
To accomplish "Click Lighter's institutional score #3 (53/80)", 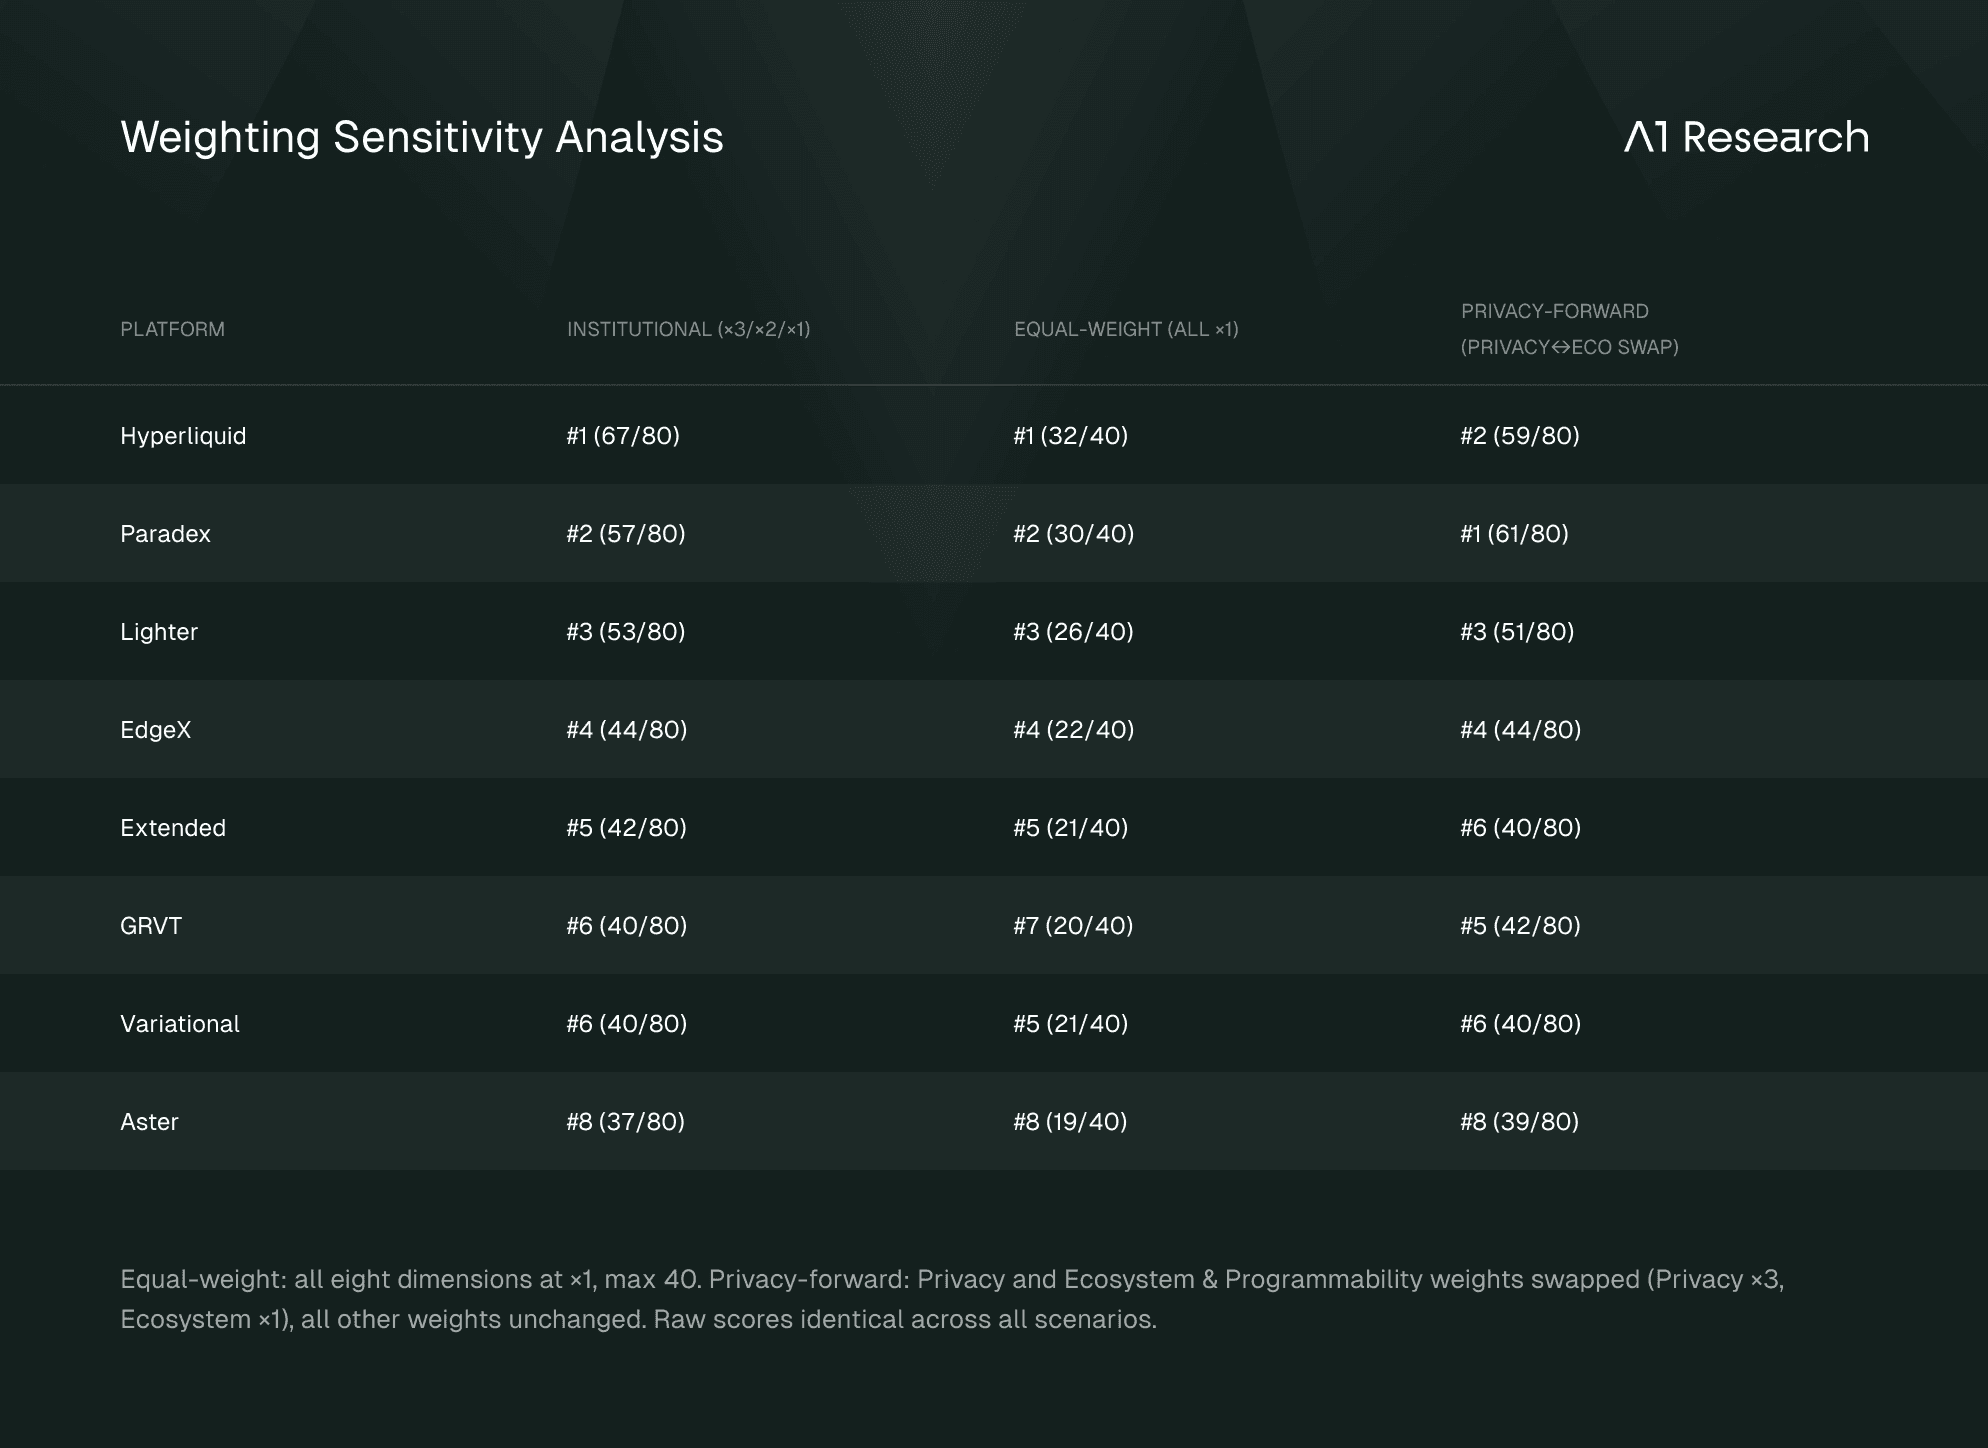I will tap(626, 632).
